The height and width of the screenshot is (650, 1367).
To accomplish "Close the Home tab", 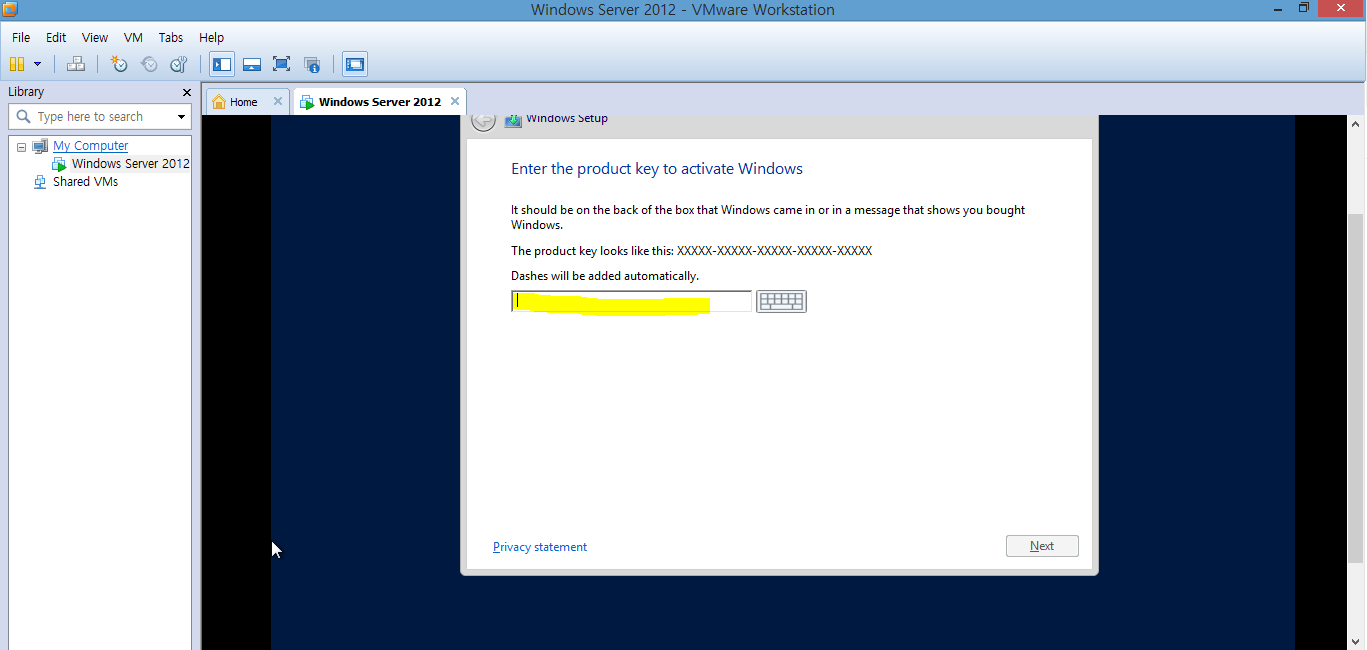I will tap(278, 101).
